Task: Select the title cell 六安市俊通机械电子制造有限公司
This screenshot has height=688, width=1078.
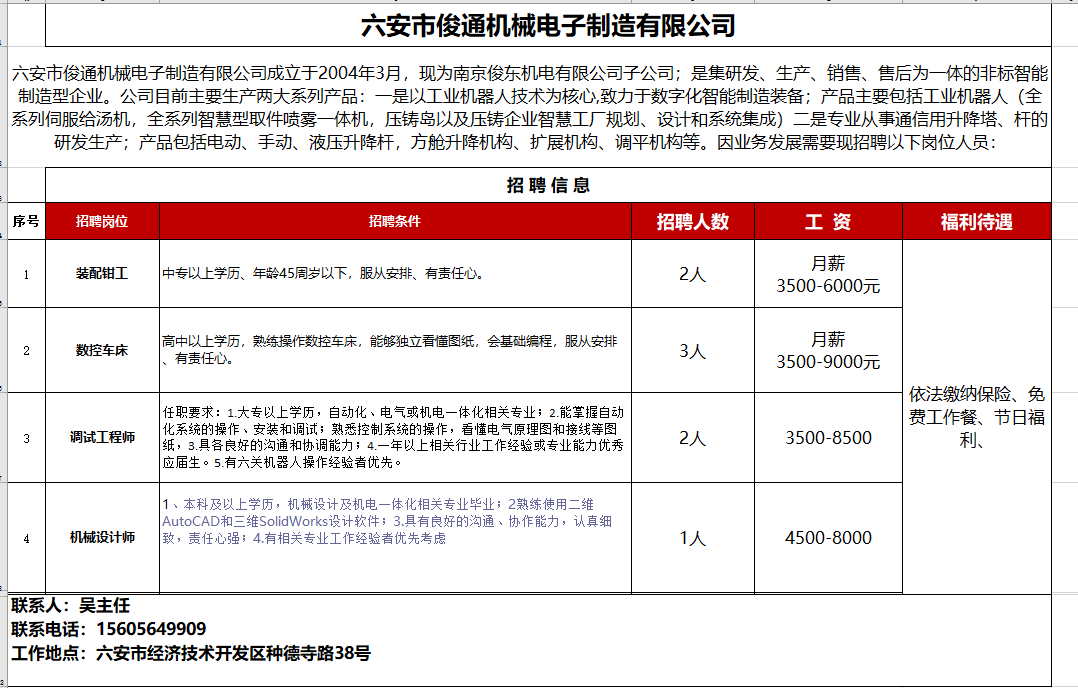Action: (x=548, y=25)
